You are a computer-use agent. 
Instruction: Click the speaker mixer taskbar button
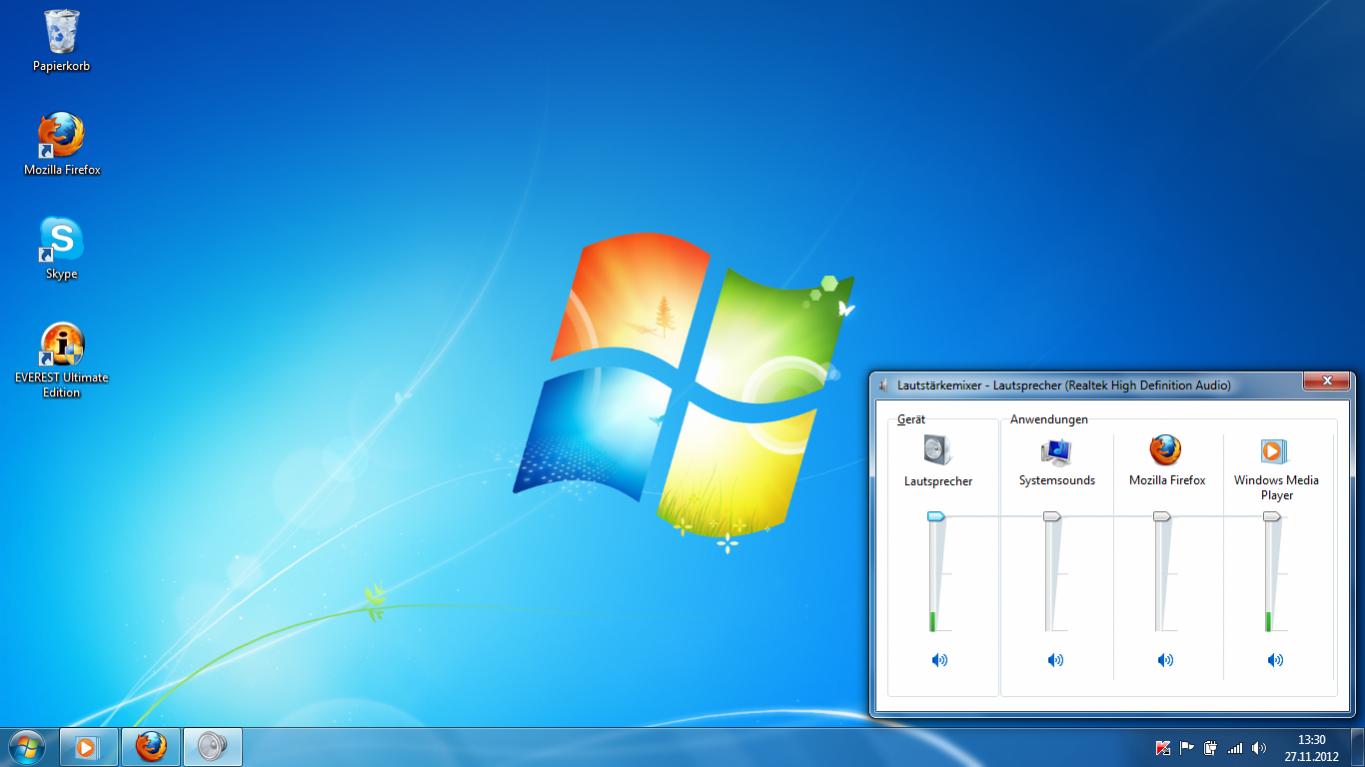[212, 747]
